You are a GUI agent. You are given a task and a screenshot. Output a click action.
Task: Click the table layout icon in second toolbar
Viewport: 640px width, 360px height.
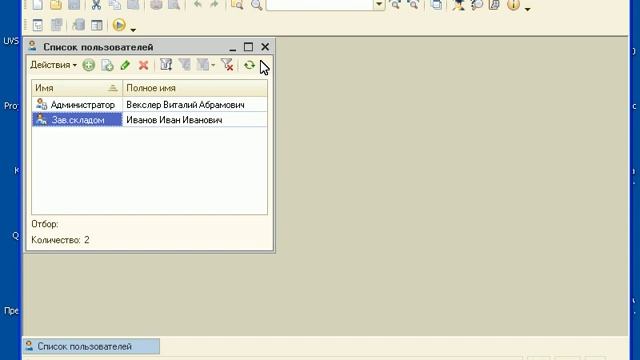pos(97,25)
